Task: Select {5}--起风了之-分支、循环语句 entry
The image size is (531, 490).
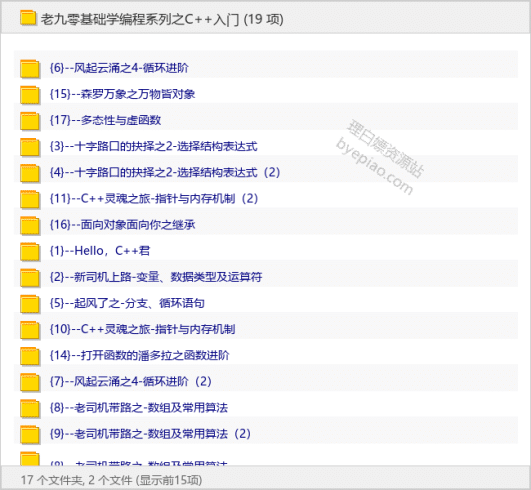Action: coord(127,303)
